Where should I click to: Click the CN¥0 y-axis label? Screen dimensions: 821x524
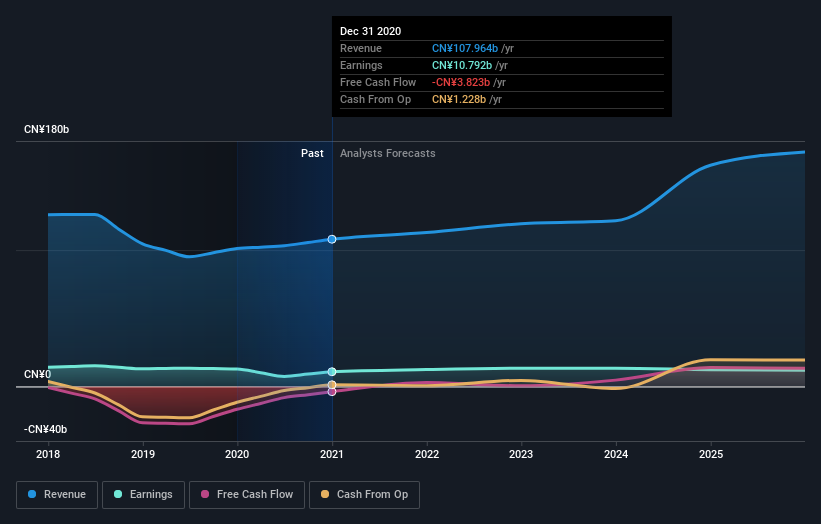pyautogui.click(x=37, y=374)
